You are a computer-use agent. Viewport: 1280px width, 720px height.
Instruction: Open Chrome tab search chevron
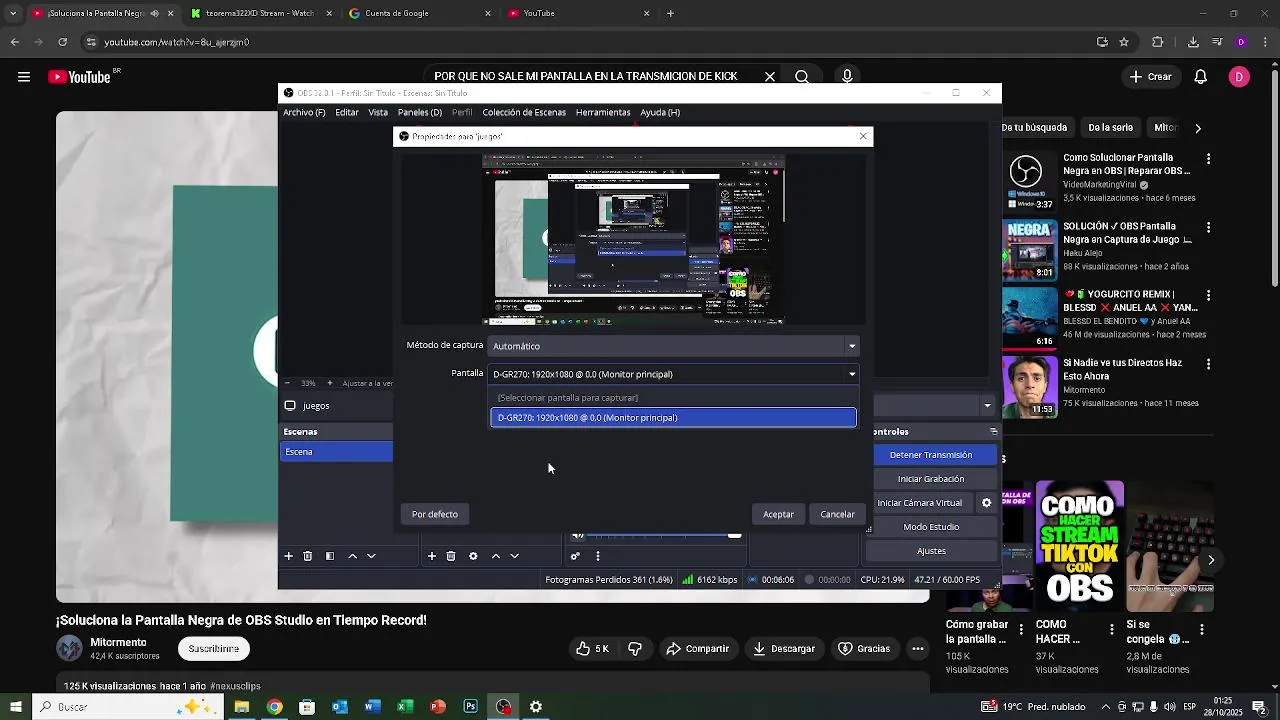tap(12, 13)
